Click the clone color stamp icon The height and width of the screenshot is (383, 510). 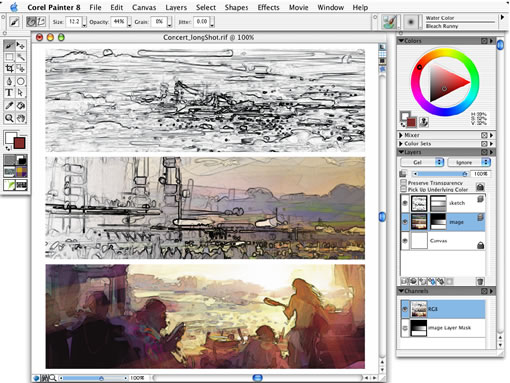424,122
